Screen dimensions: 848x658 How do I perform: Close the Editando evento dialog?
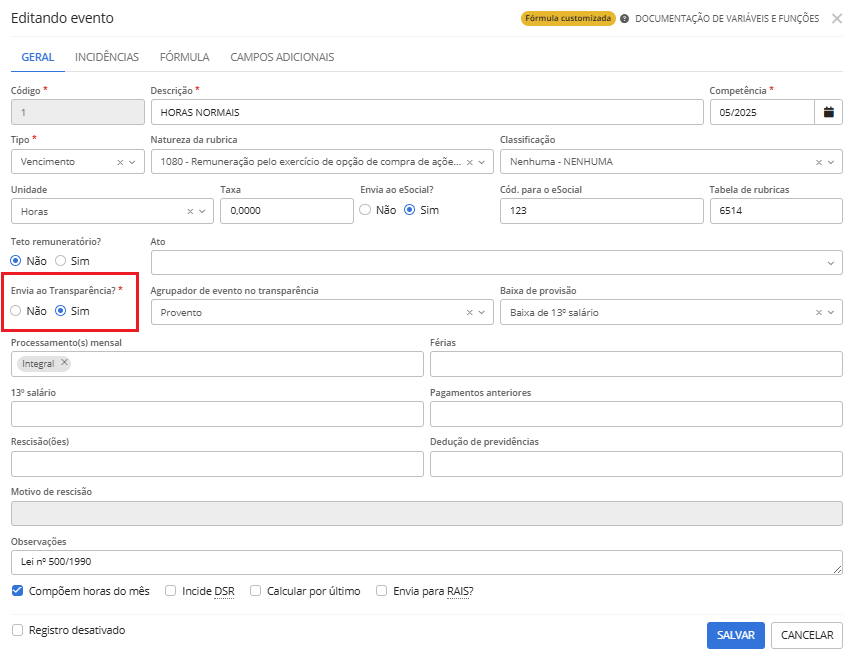836,18
